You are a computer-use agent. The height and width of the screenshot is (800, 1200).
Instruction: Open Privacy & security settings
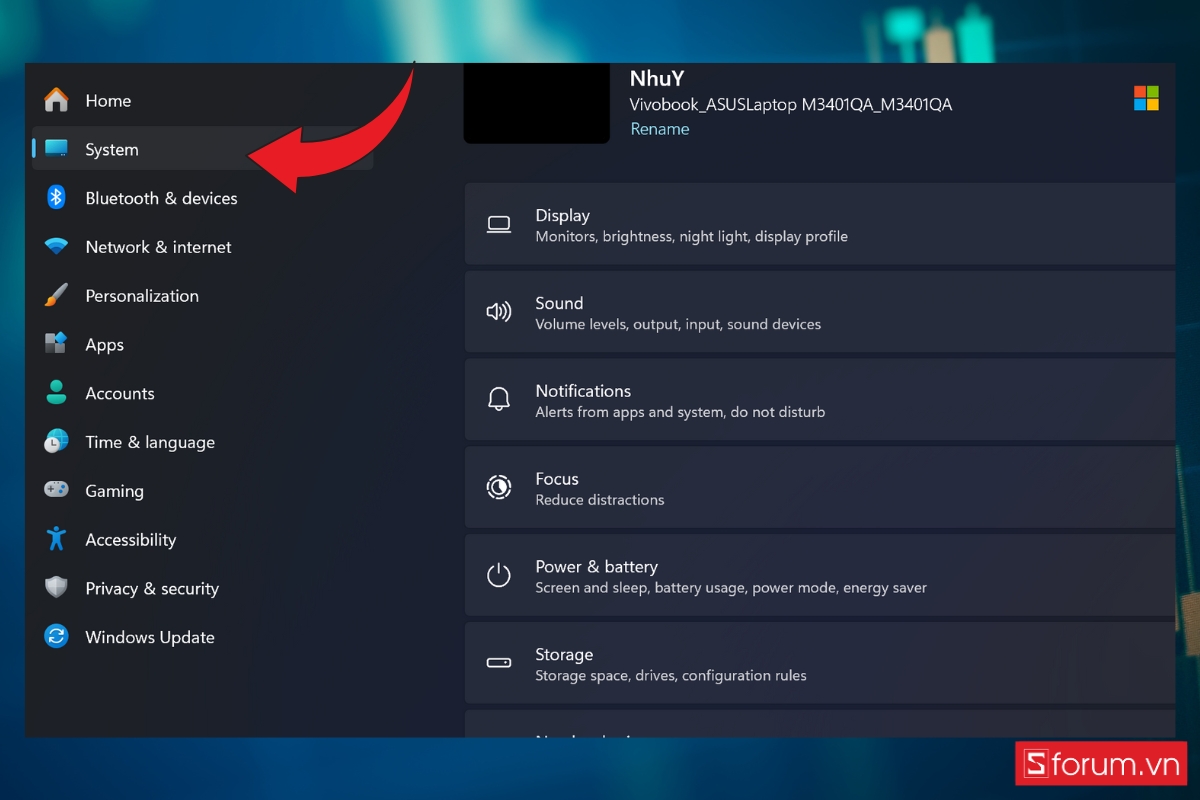[x=202, y=588]
